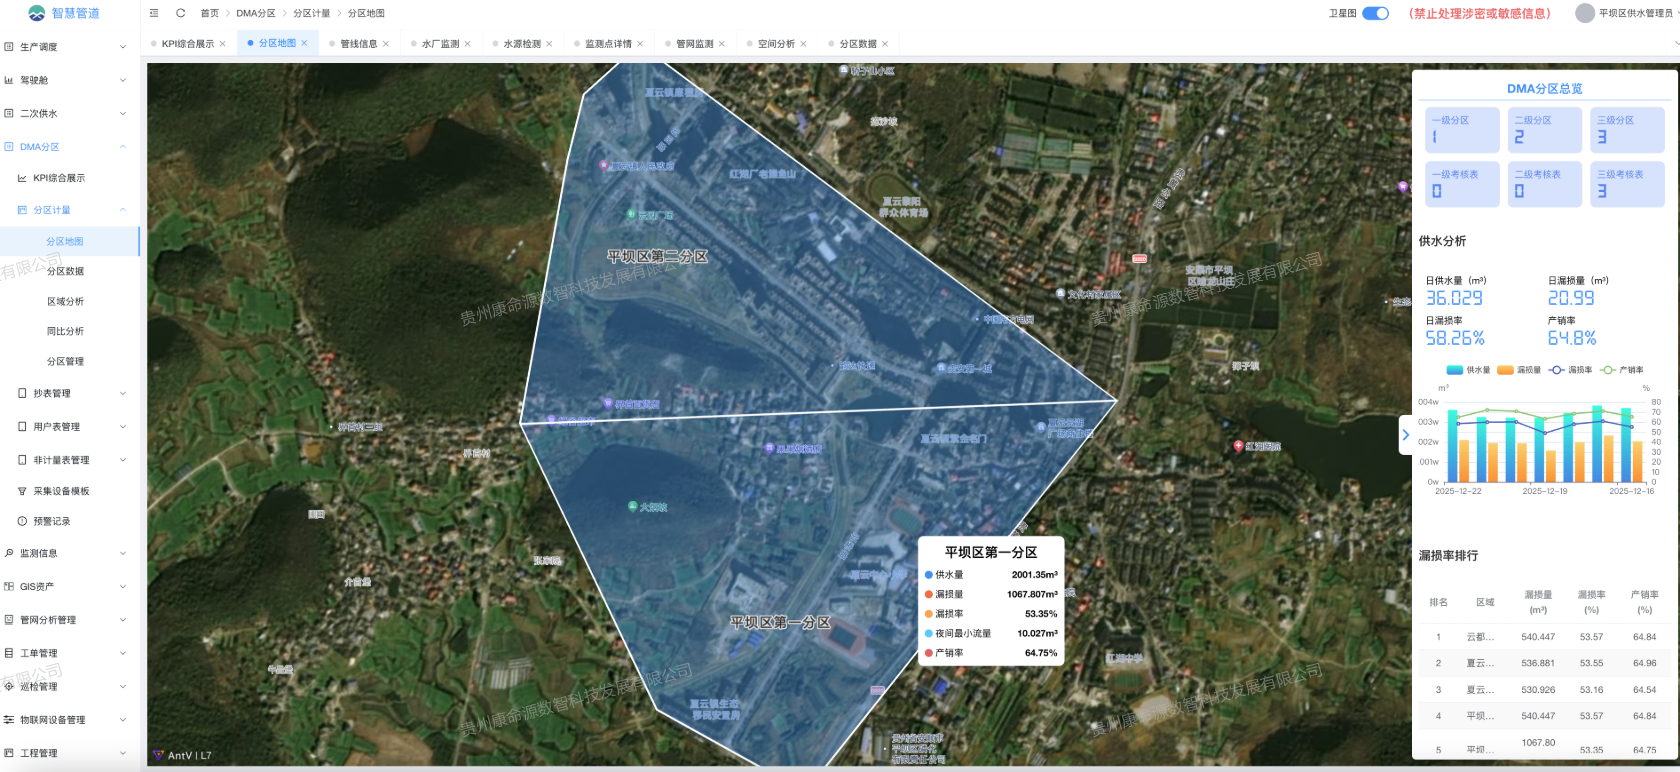
Task: Switch to the 水厂监测 tab
Action: tap(440, 44)
